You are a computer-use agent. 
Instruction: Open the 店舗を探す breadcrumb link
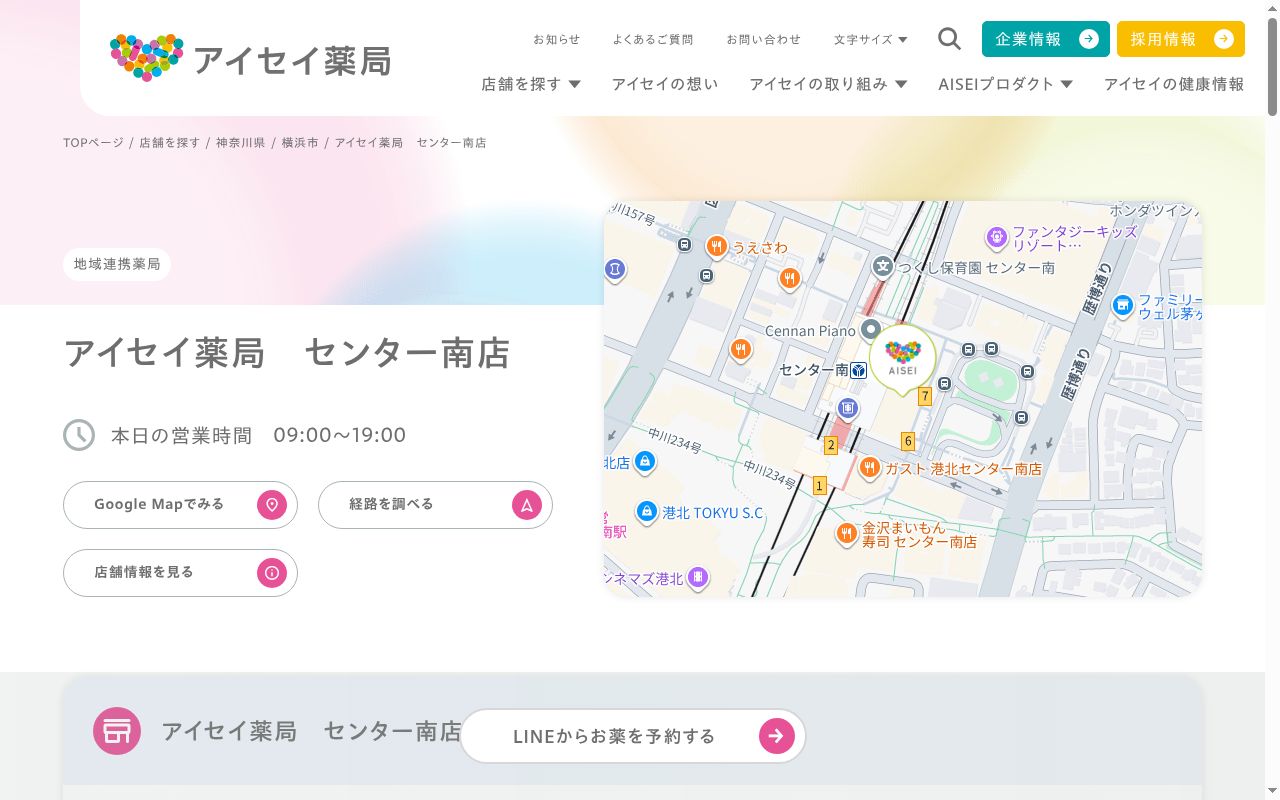[x=170, y=143]
